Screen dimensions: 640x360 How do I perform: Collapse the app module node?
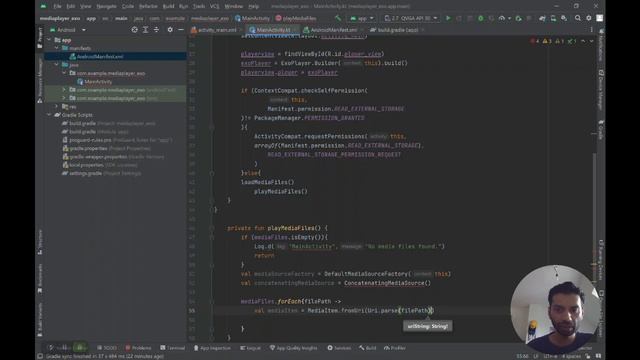(x=49, y=40)
